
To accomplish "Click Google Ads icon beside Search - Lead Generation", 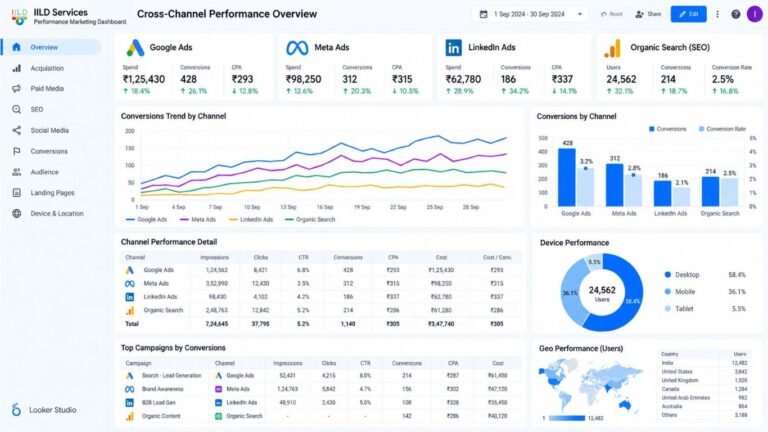I will click(130, 376).
